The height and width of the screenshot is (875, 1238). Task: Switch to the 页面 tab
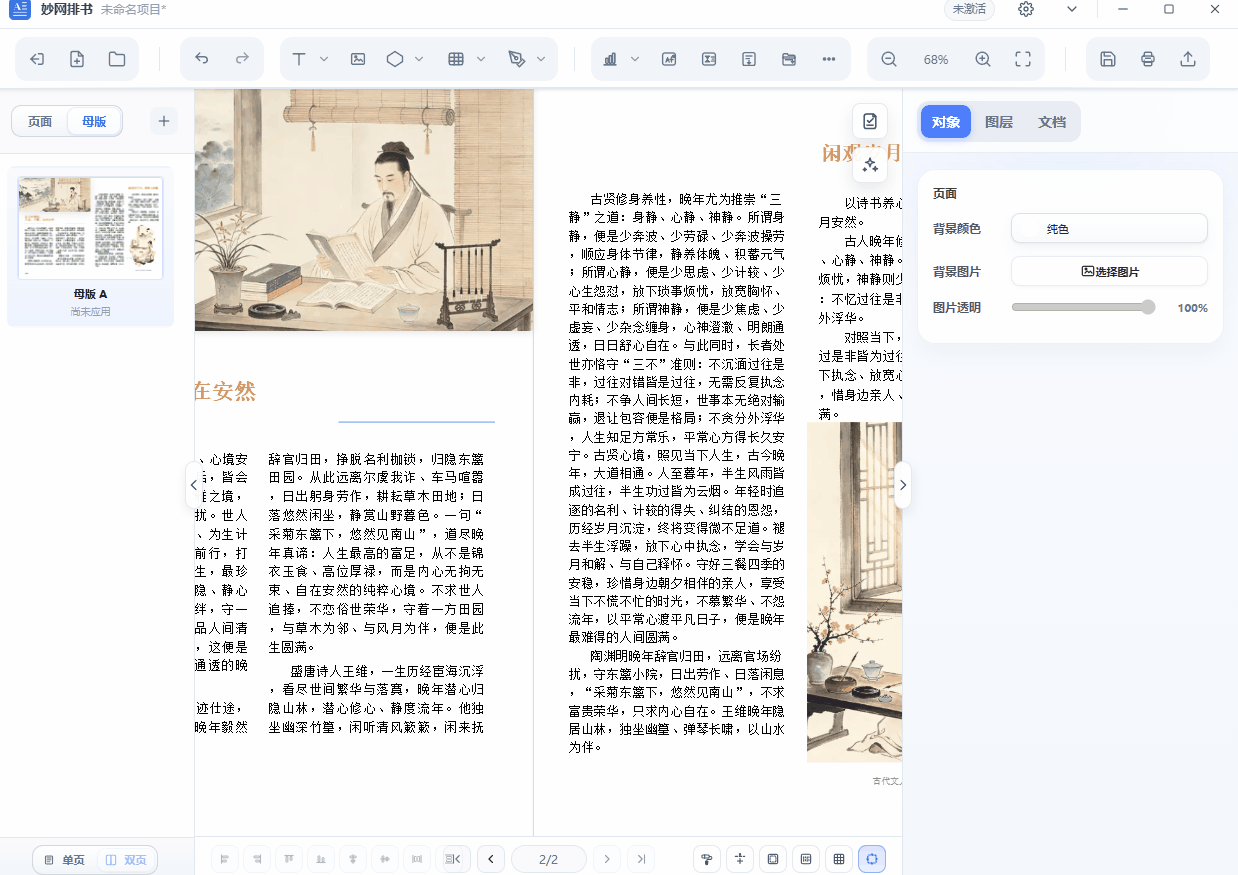(x=40, y=122)
